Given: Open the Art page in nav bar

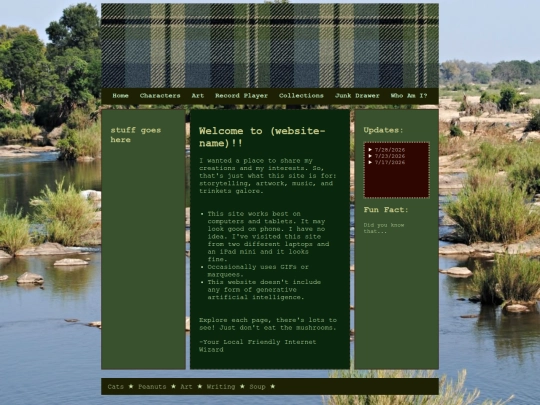Looking at the screenshot, I should pos(198,96).
